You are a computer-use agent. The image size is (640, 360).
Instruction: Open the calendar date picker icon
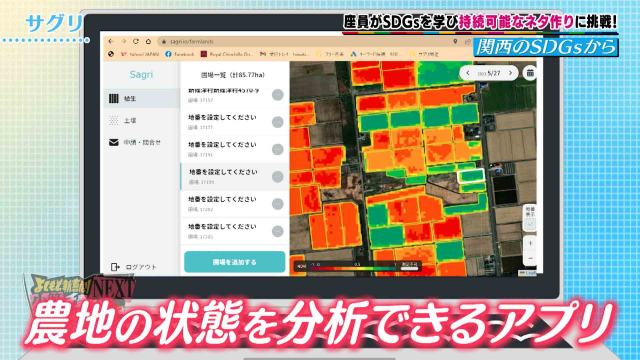coord(530,73)
